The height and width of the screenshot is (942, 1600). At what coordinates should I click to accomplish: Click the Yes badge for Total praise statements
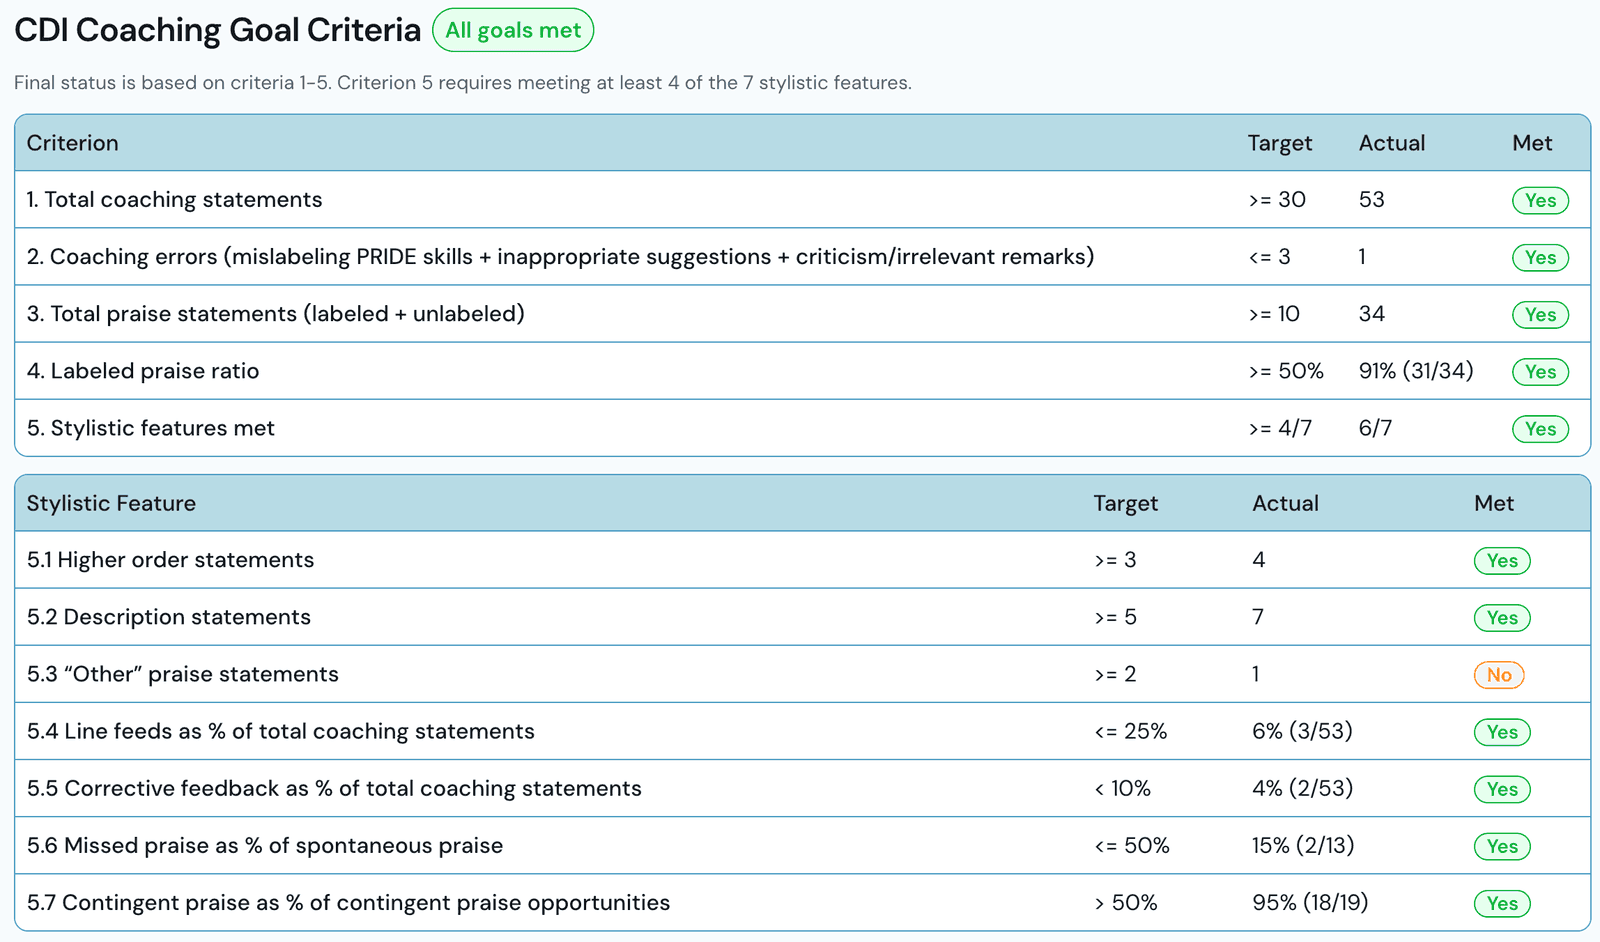pos(1540,314)
